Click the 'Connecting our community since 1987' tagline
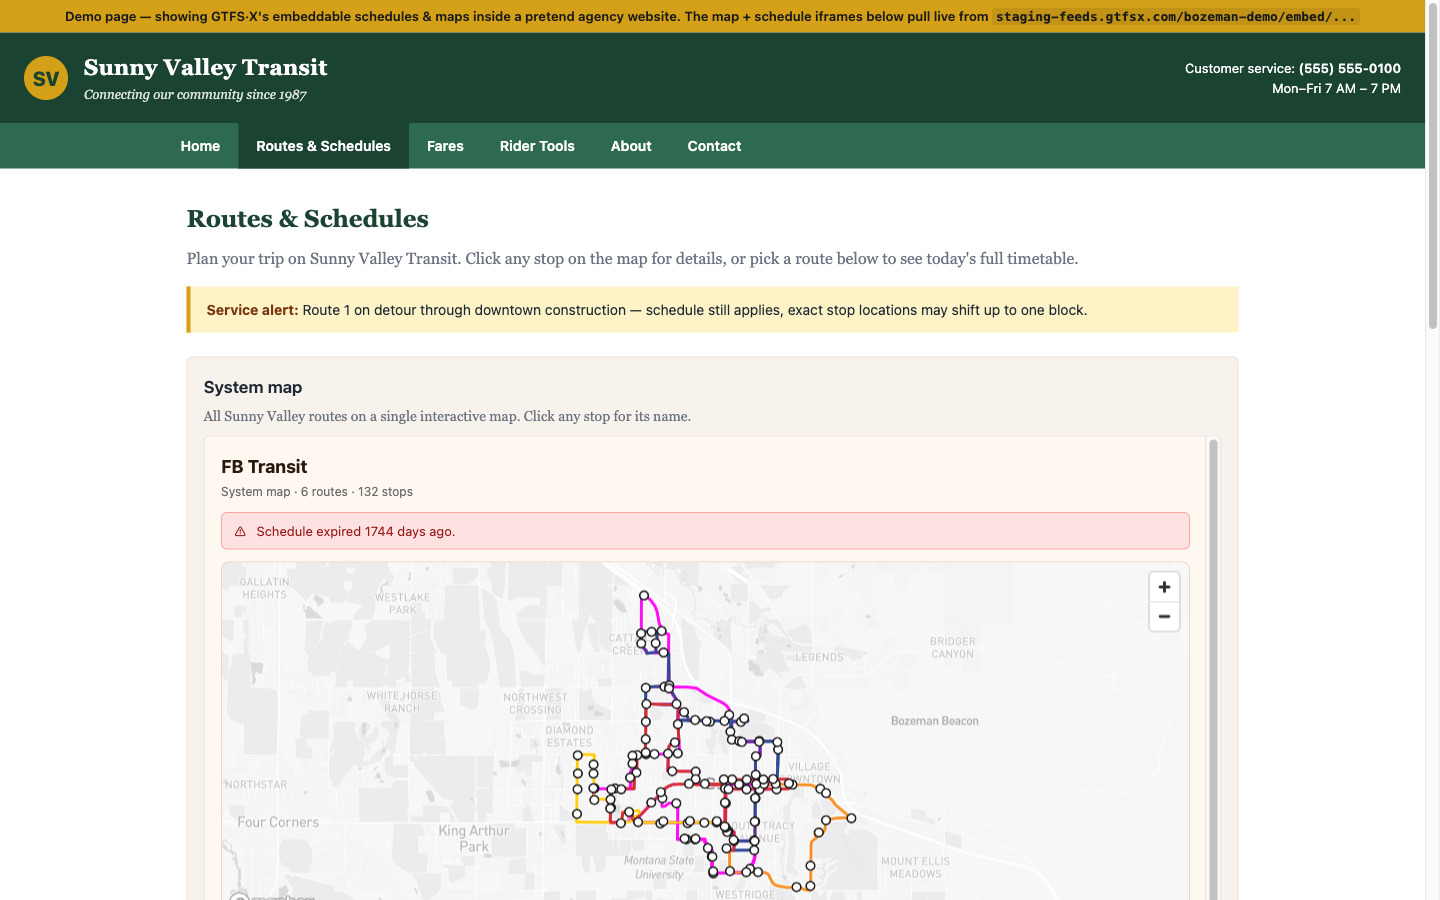This screenshot has height=900, width=1440. tap(195, 95)
